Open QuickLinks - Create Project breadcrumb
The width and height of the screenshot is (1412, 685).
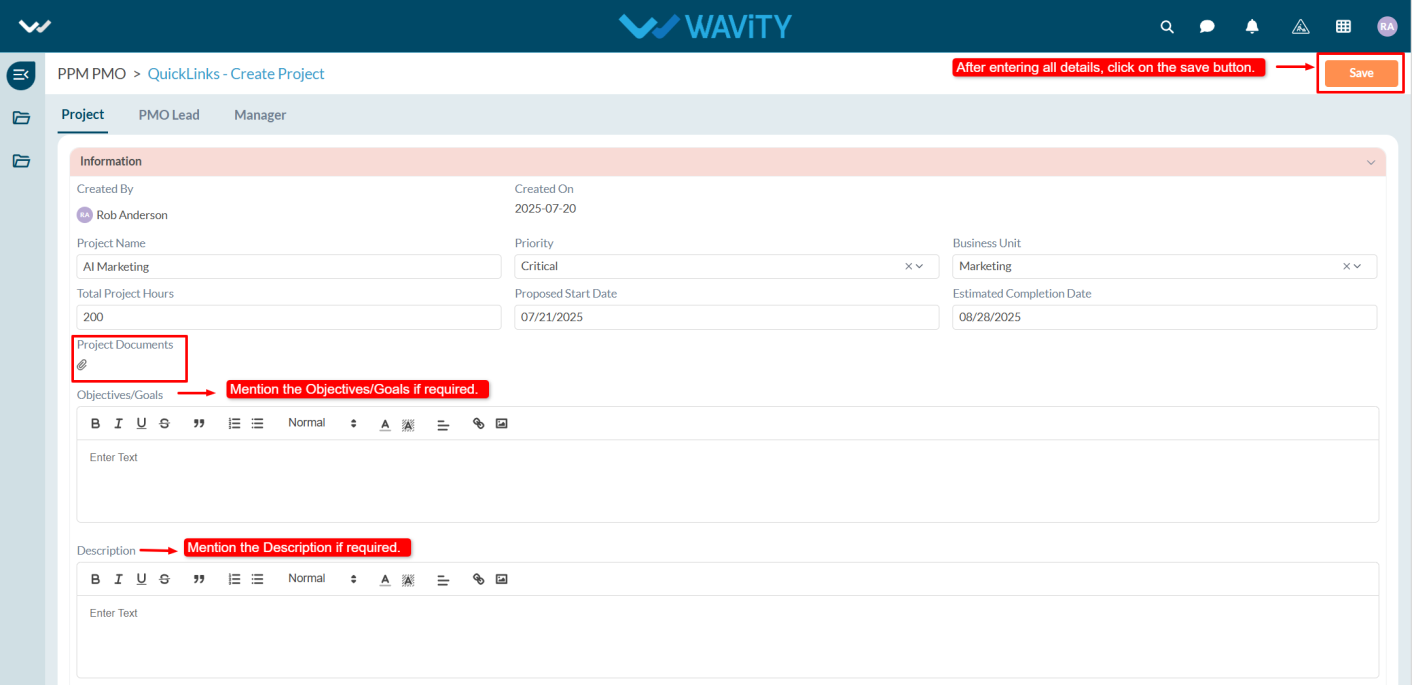click(236, 74)
